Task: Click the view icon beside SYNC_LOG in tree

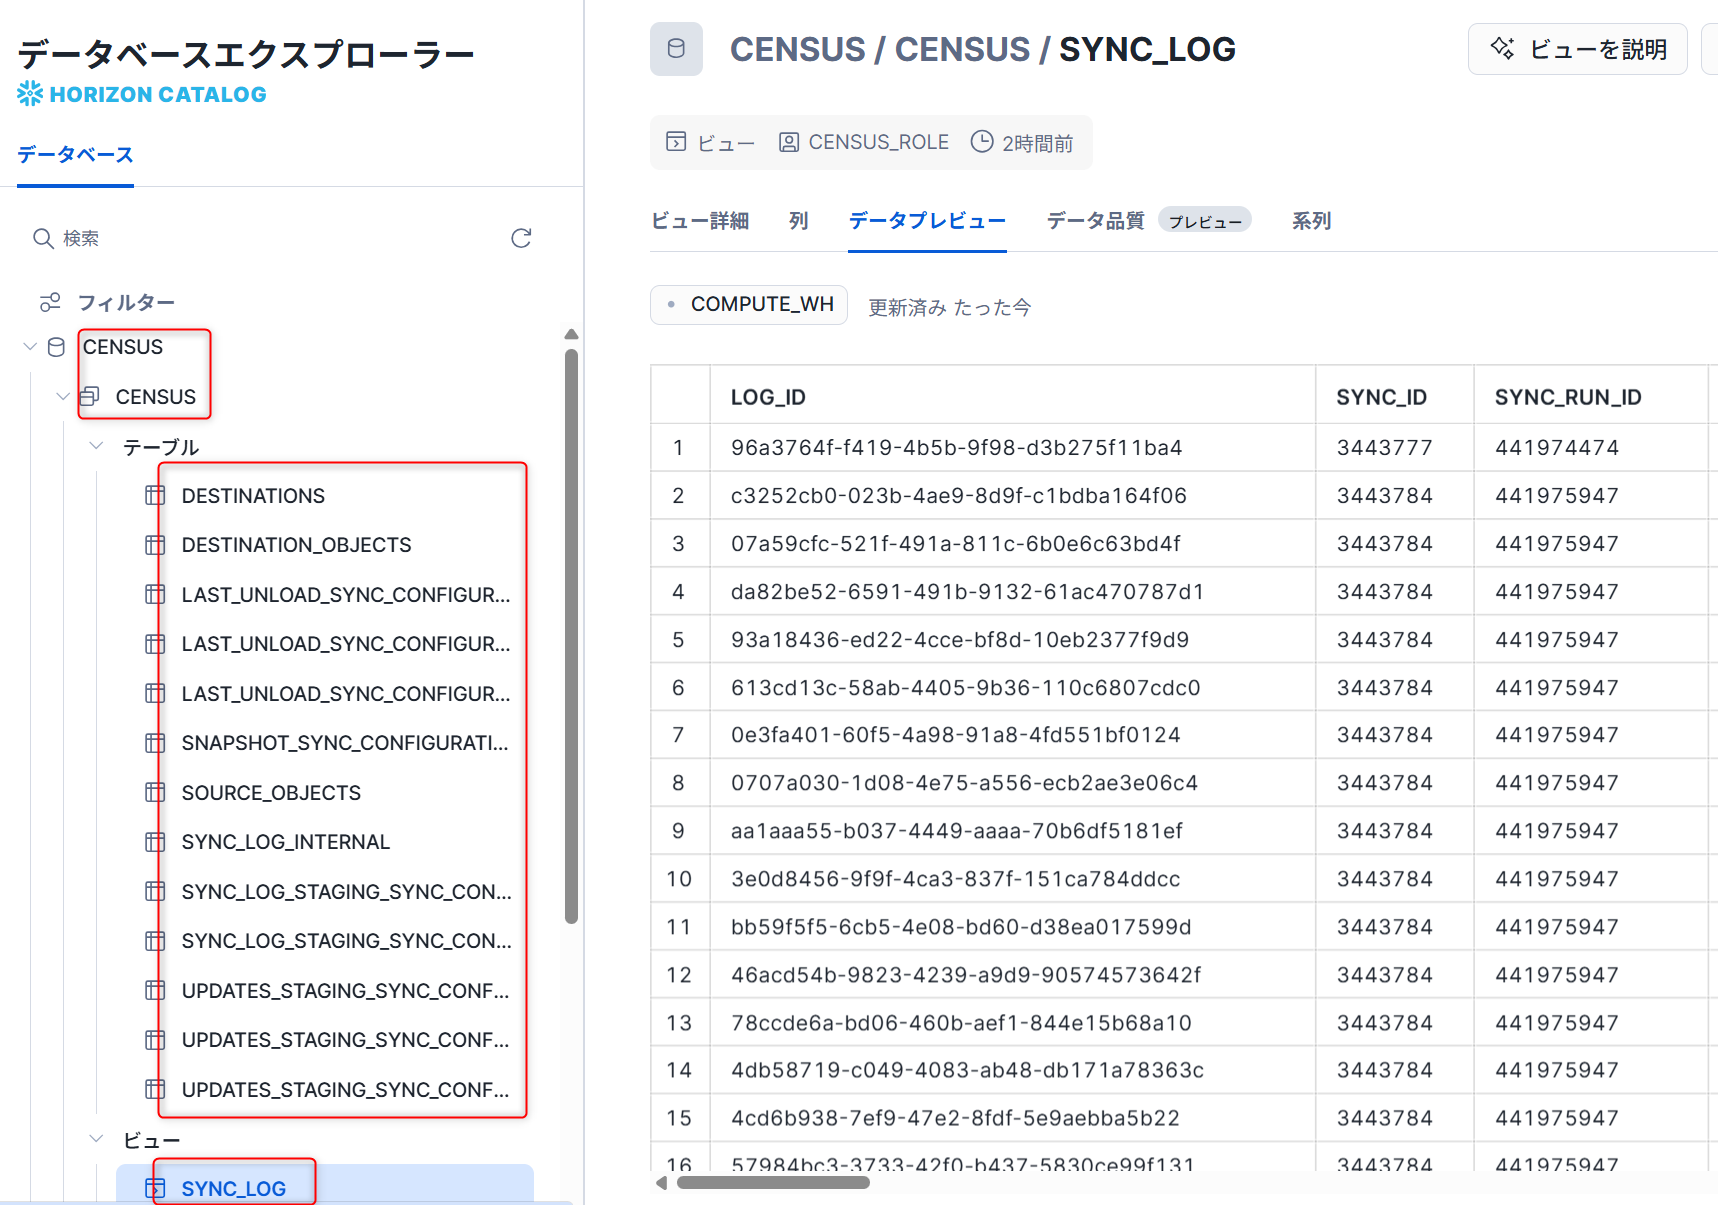Action: [x=155, y=1188]
